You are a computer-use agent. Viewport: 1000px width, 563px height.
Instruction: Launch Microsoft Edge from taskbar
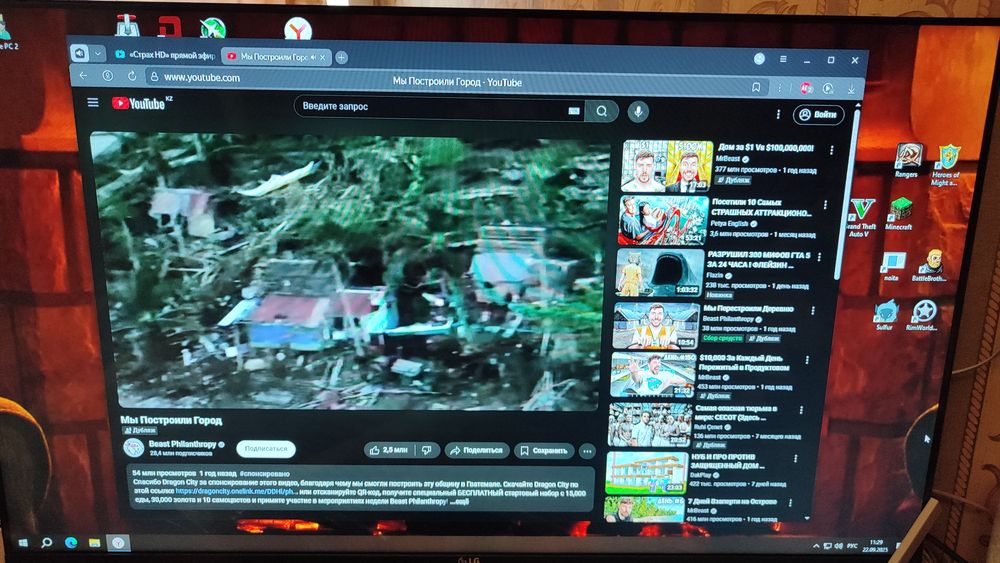pyautogui.click(x=71, y=543)
